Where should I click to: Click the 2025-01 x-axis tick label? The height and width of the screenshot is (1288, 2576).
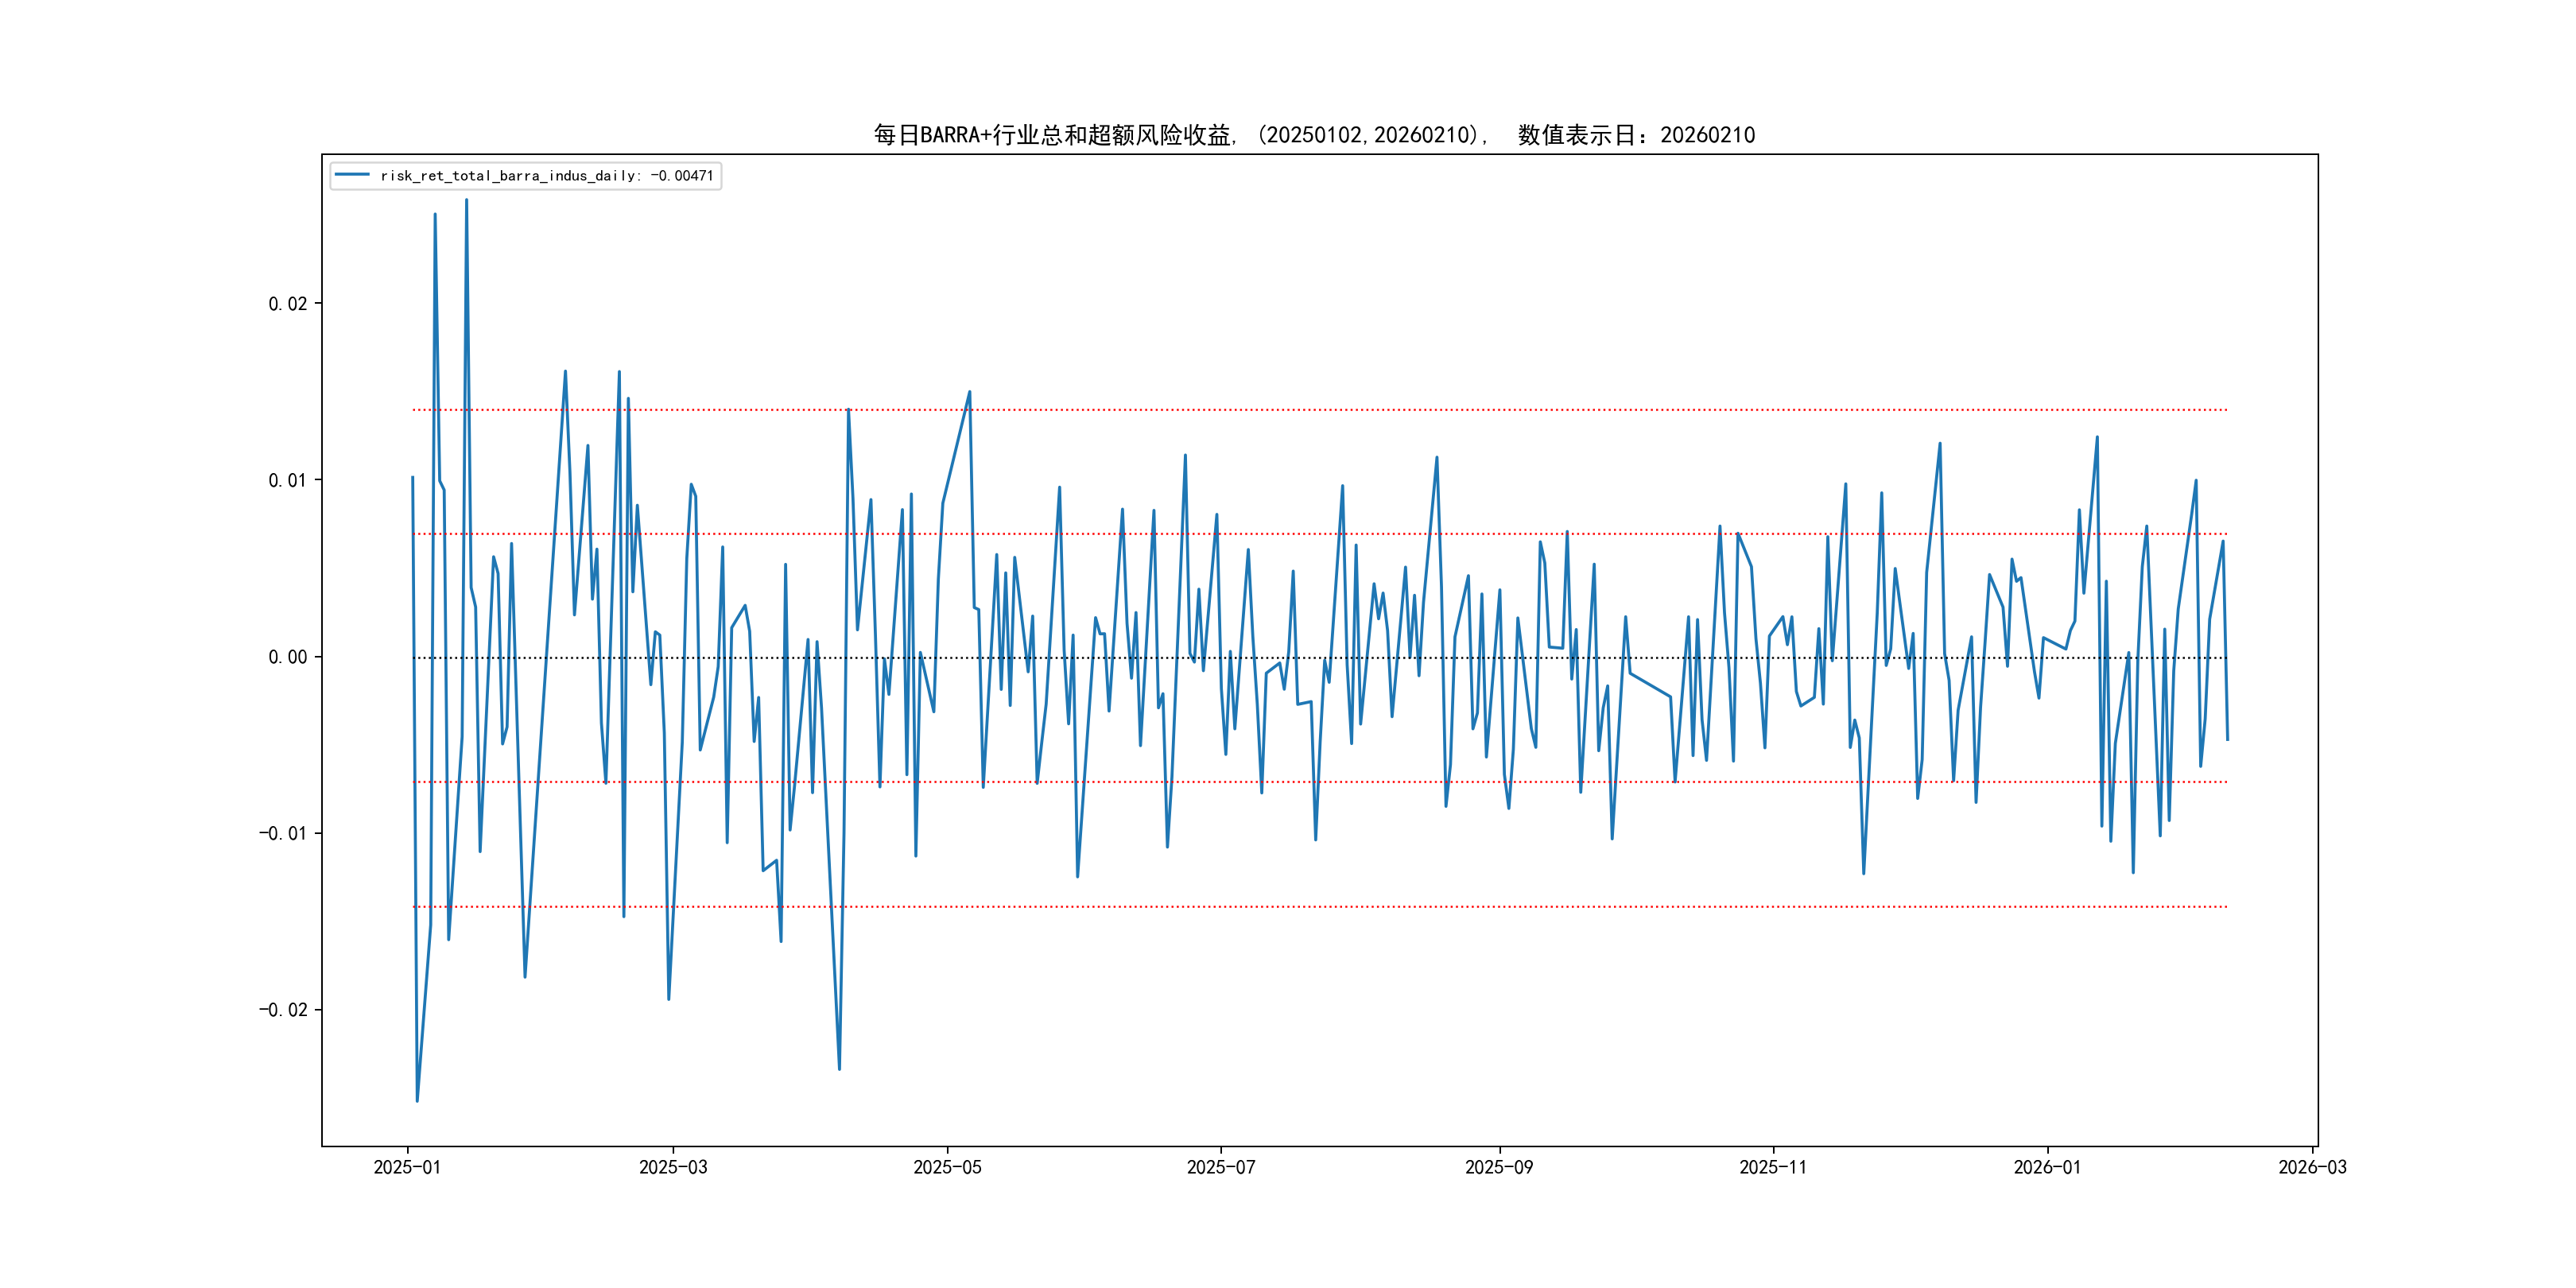[x=407, y=1167]
